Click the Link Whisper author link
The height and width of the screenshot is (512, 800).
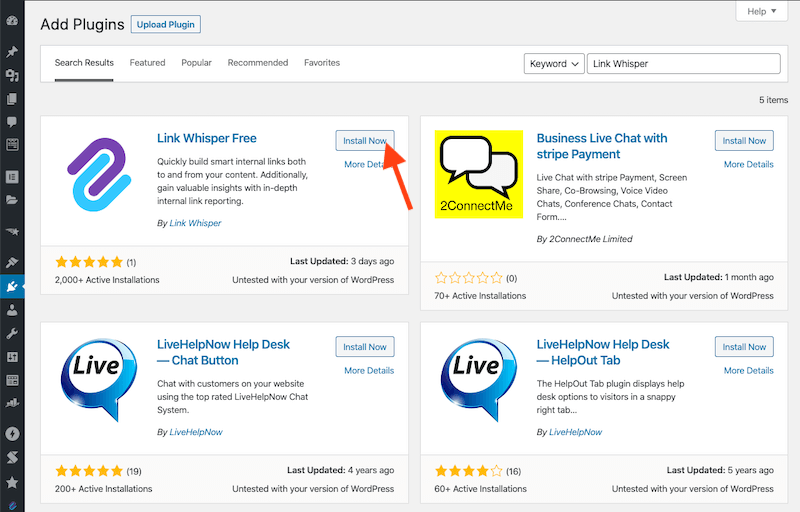coord(195,223)
